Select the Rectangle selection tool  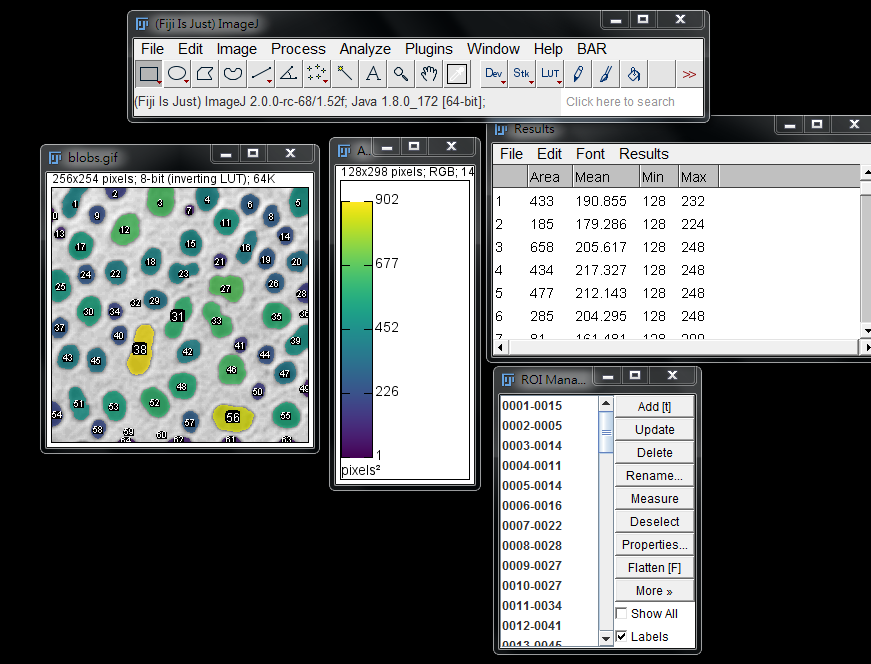click(149, 73)
